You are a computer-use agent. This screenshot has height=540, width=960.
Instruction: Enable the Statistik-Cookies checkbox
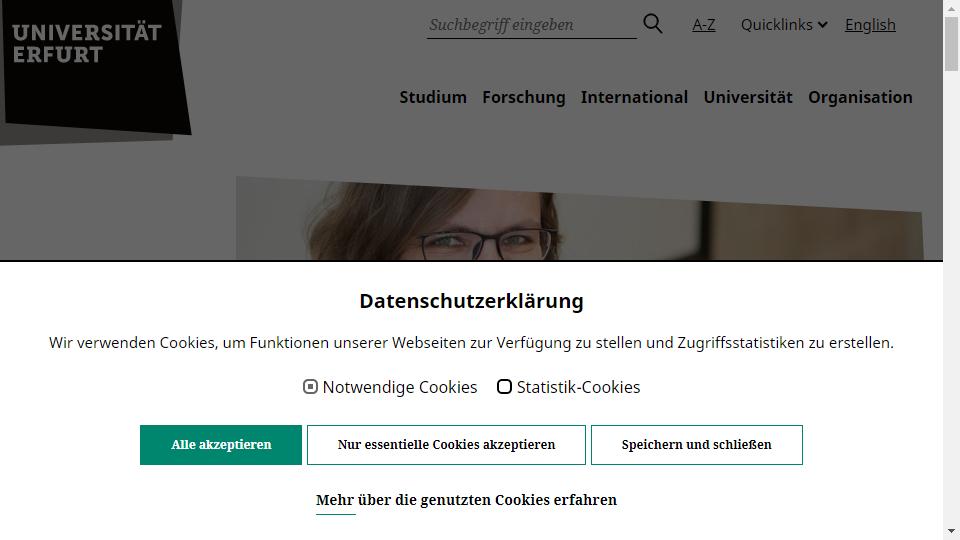pyautogui.click(x=504, y=387)
